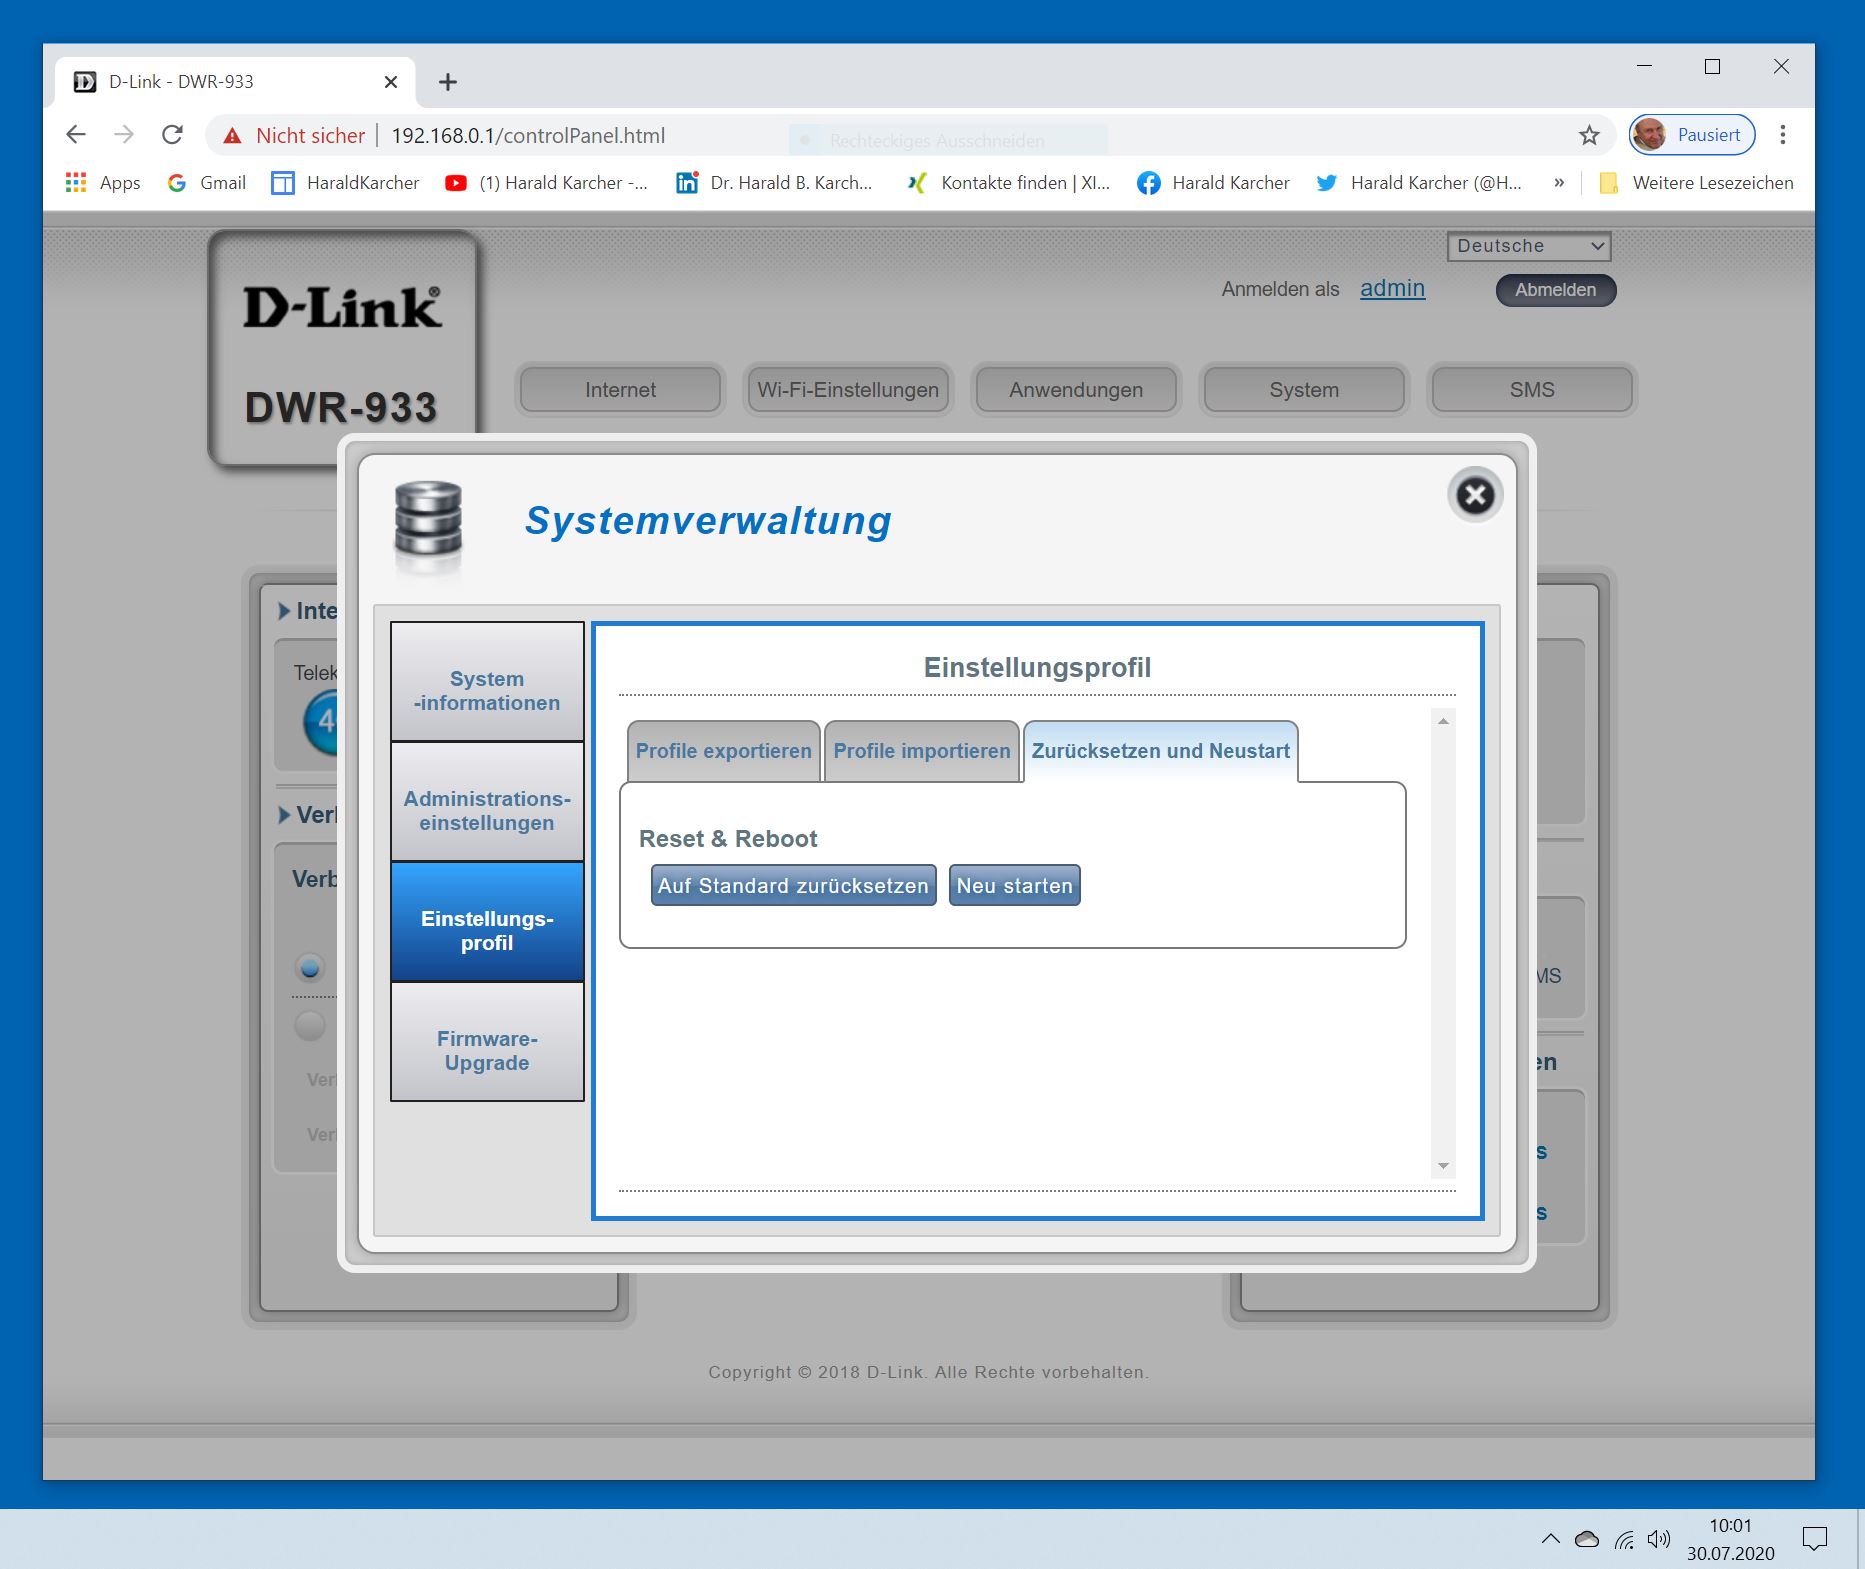1865x1569 pixels.
Task: Go back to the previous page
Action: 76,135
